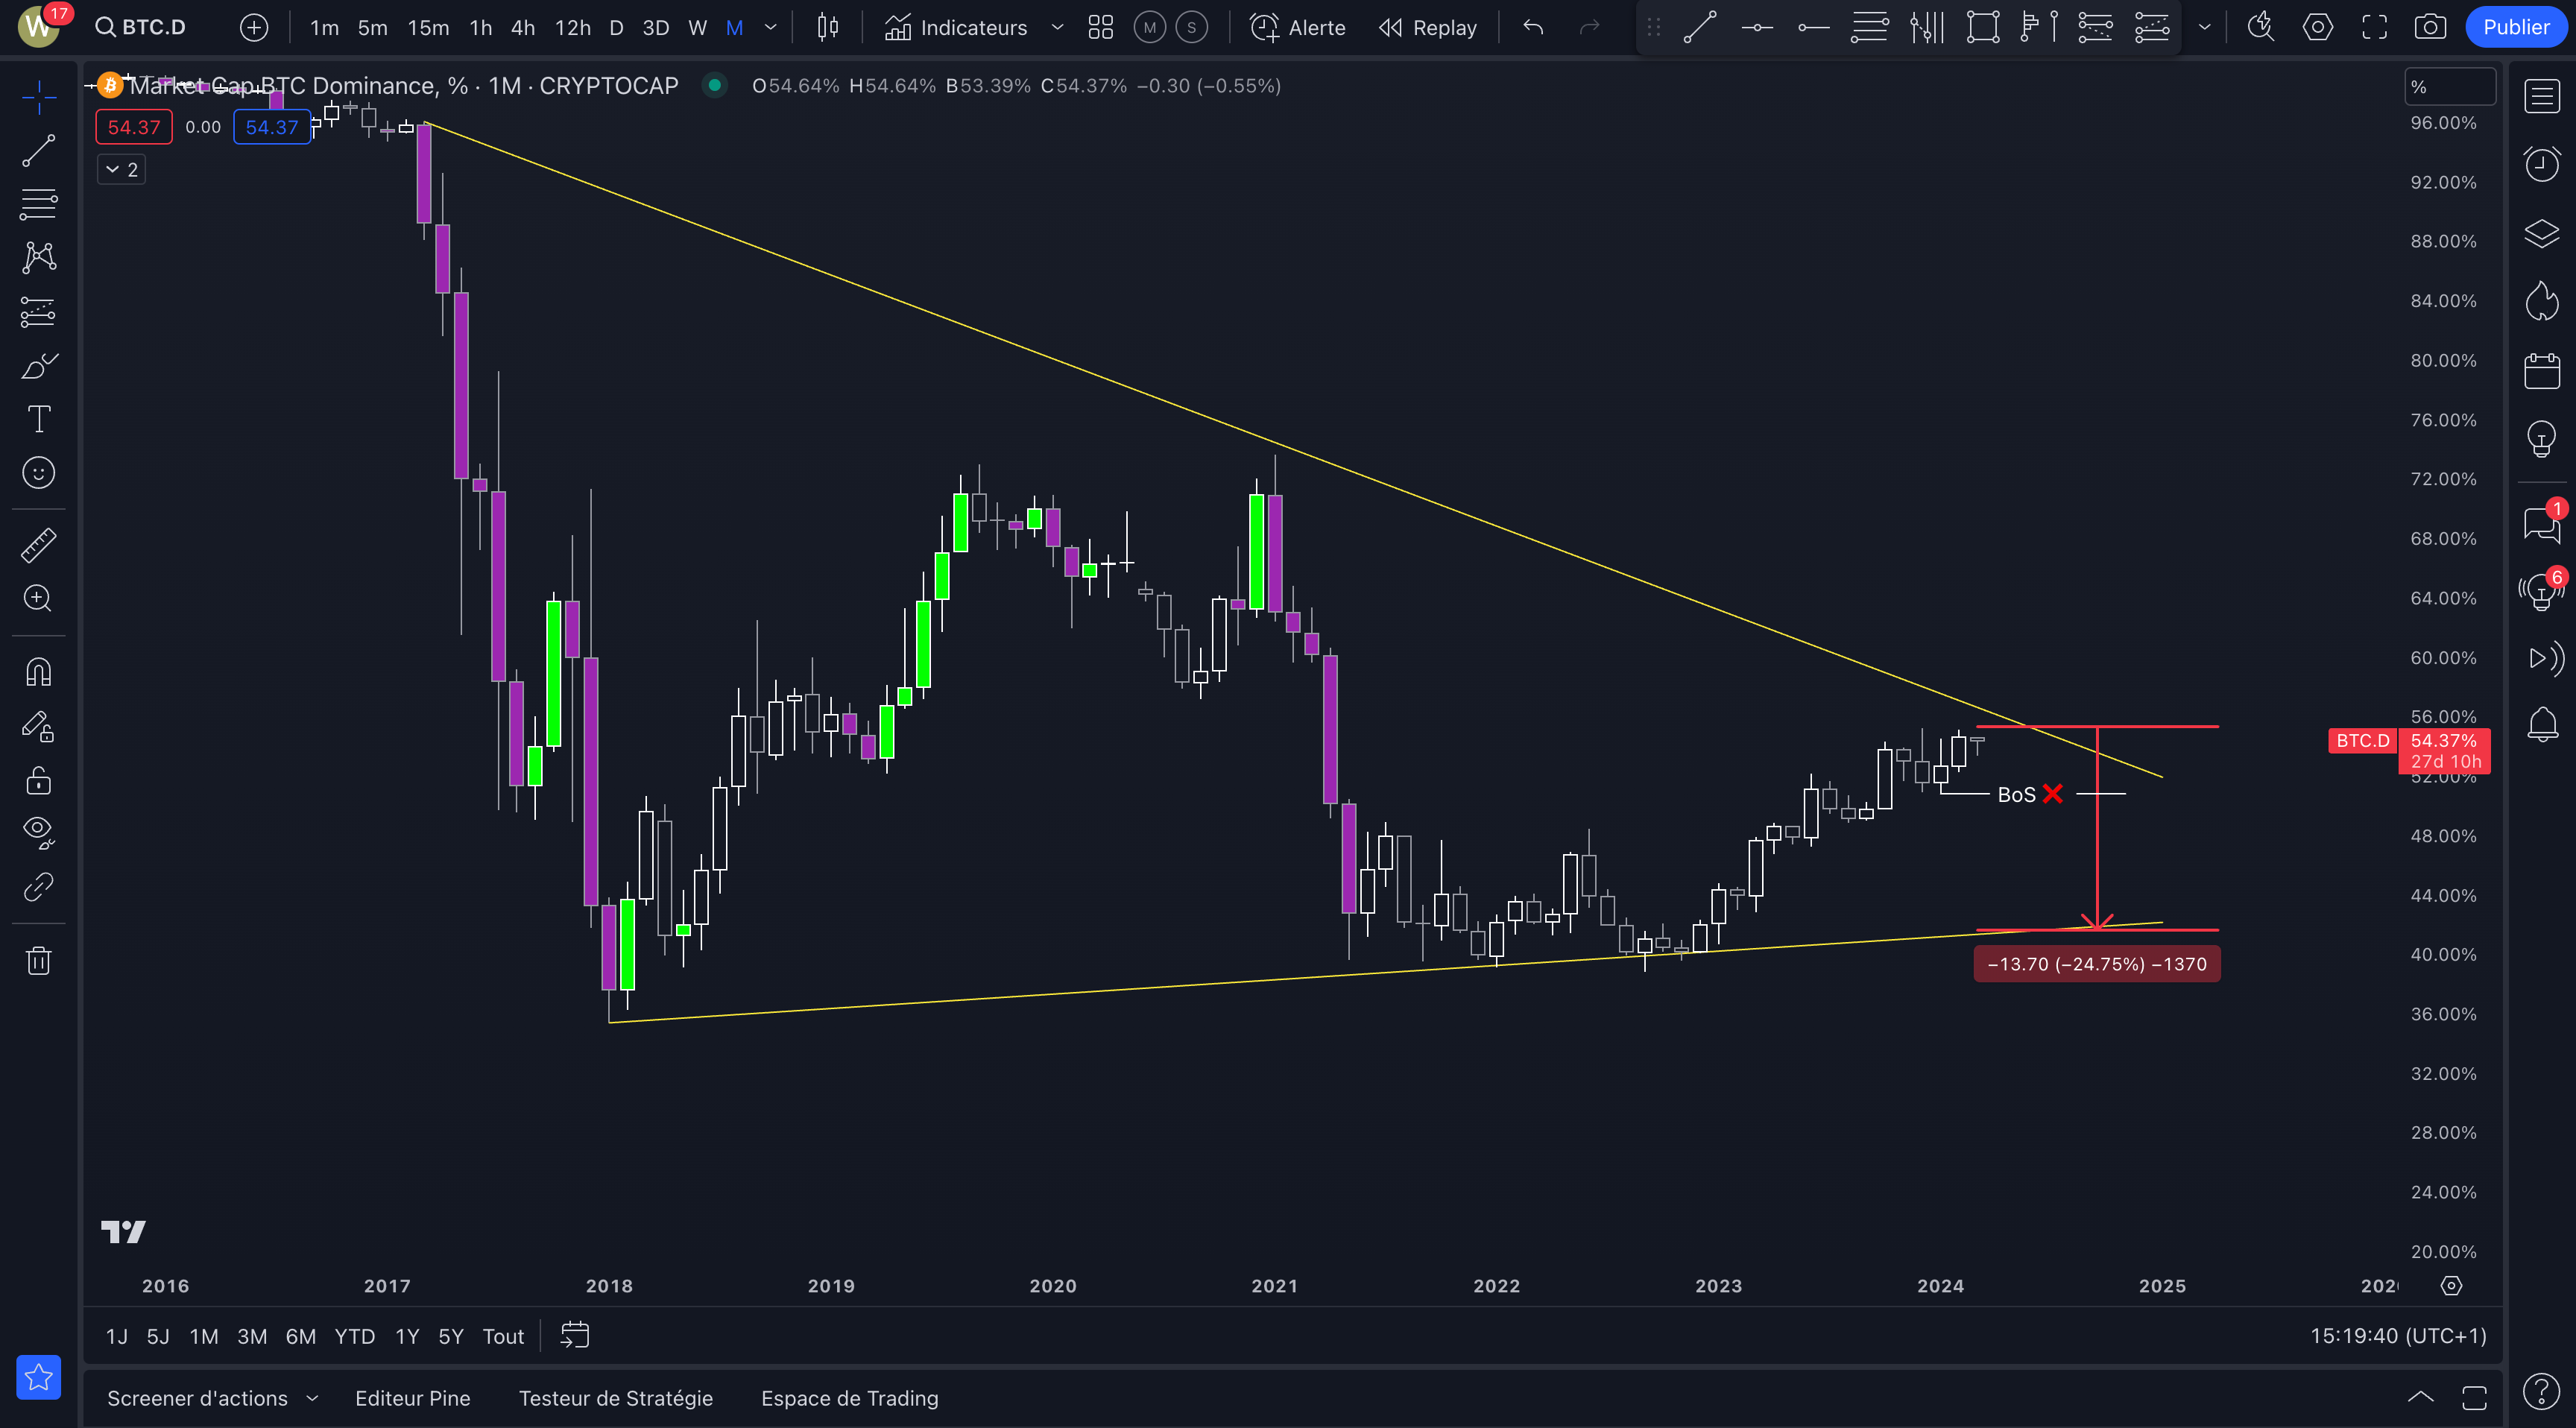Open the hotlists flame icon
2576x1428 pixels.
2541,301
